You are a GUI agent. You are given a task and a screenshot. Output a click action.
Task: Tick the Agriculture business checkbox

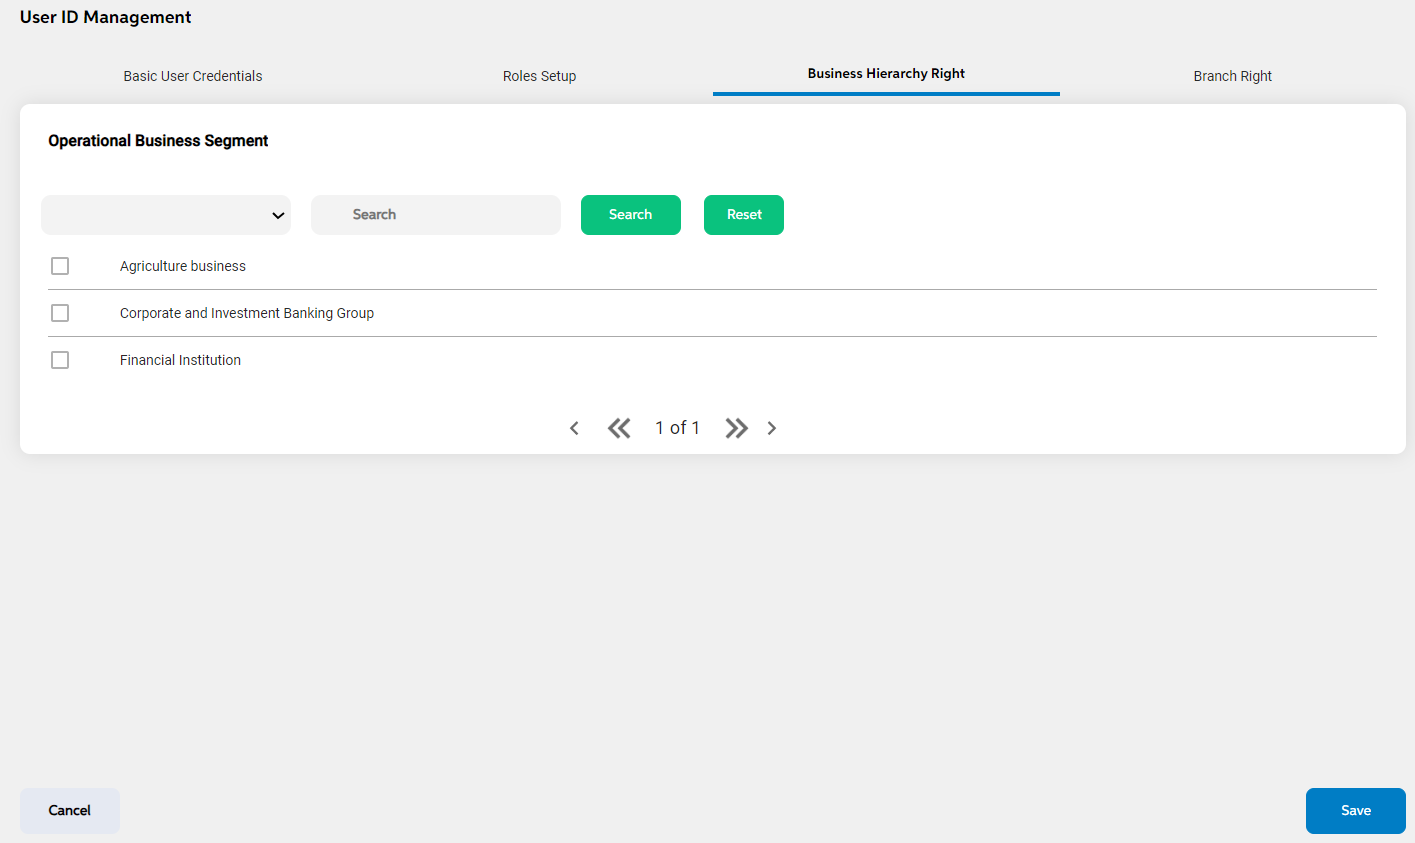[60, 266]
